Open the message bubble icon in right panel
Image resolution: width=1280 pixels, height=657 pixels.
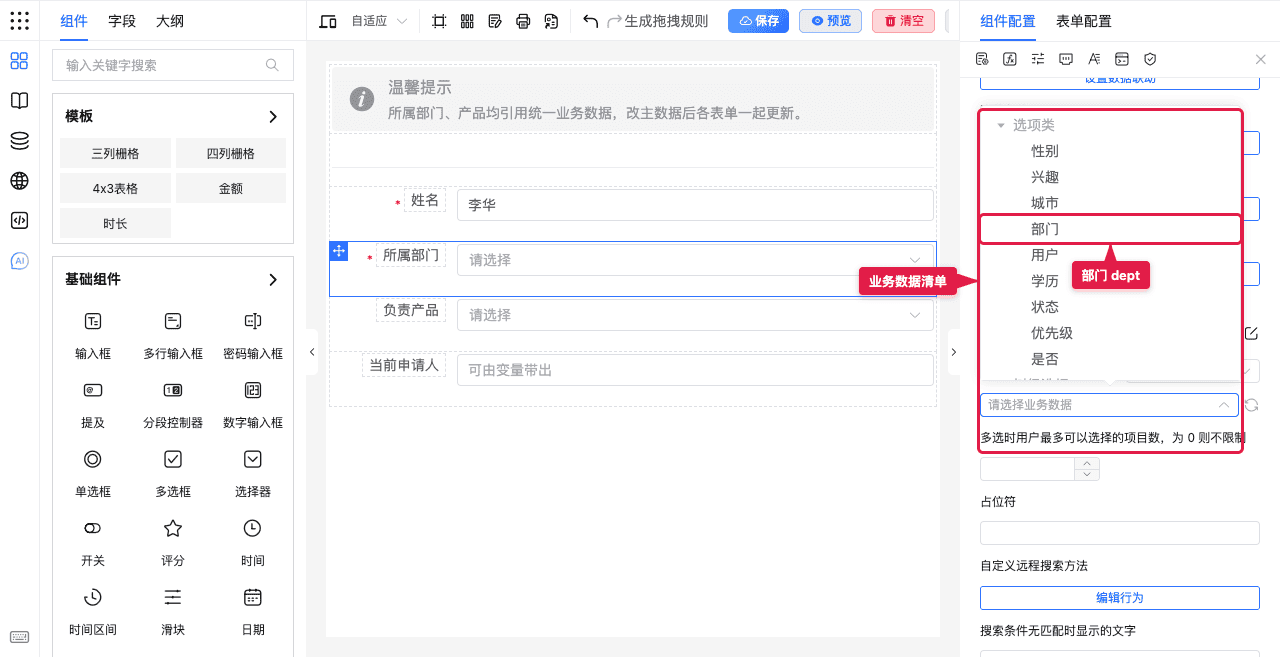1066,59
